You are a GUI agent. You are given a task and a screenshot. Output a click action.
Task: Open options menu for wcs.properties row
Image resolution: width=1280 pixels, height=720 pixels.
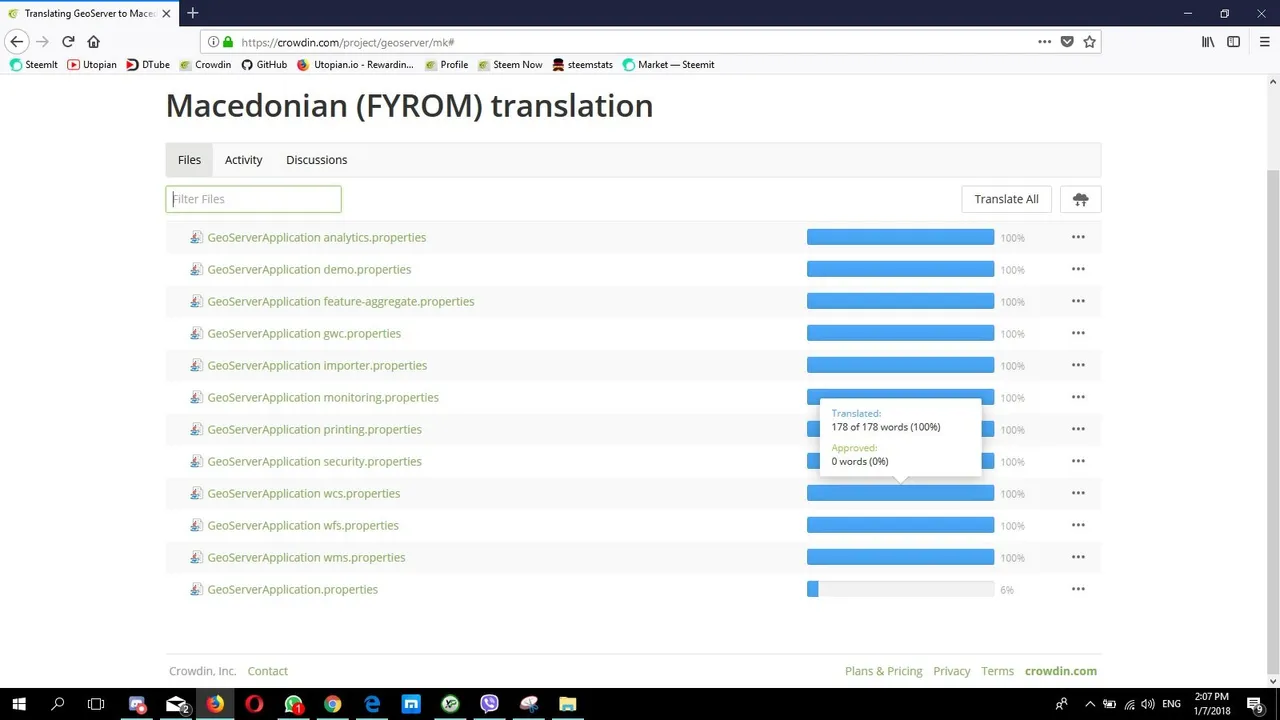click(1078, 493)
